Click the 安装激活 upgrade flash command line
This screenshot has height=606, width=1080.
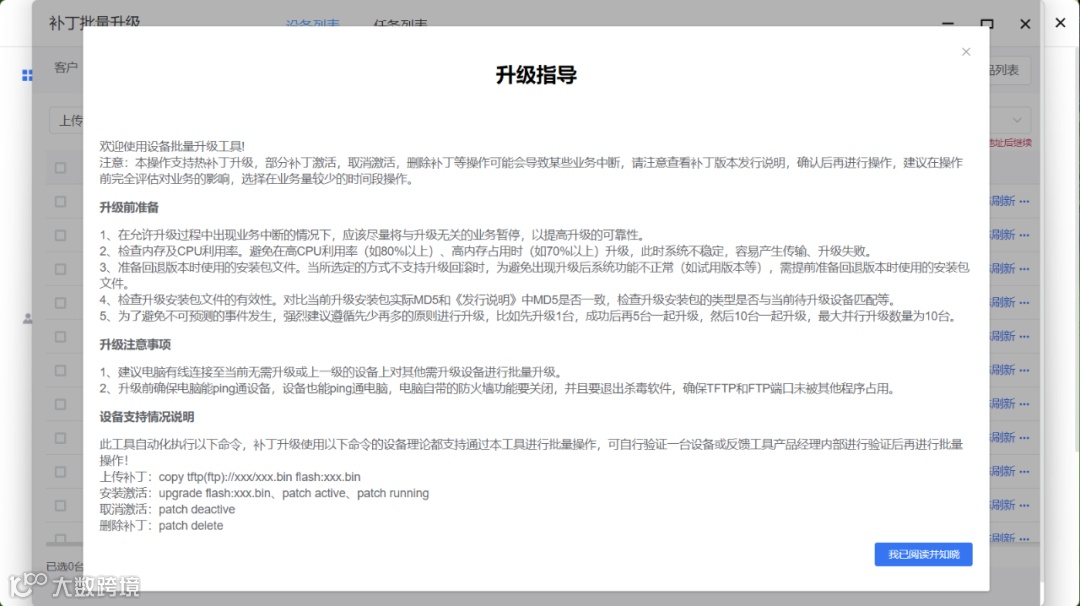tap(264, 493)
